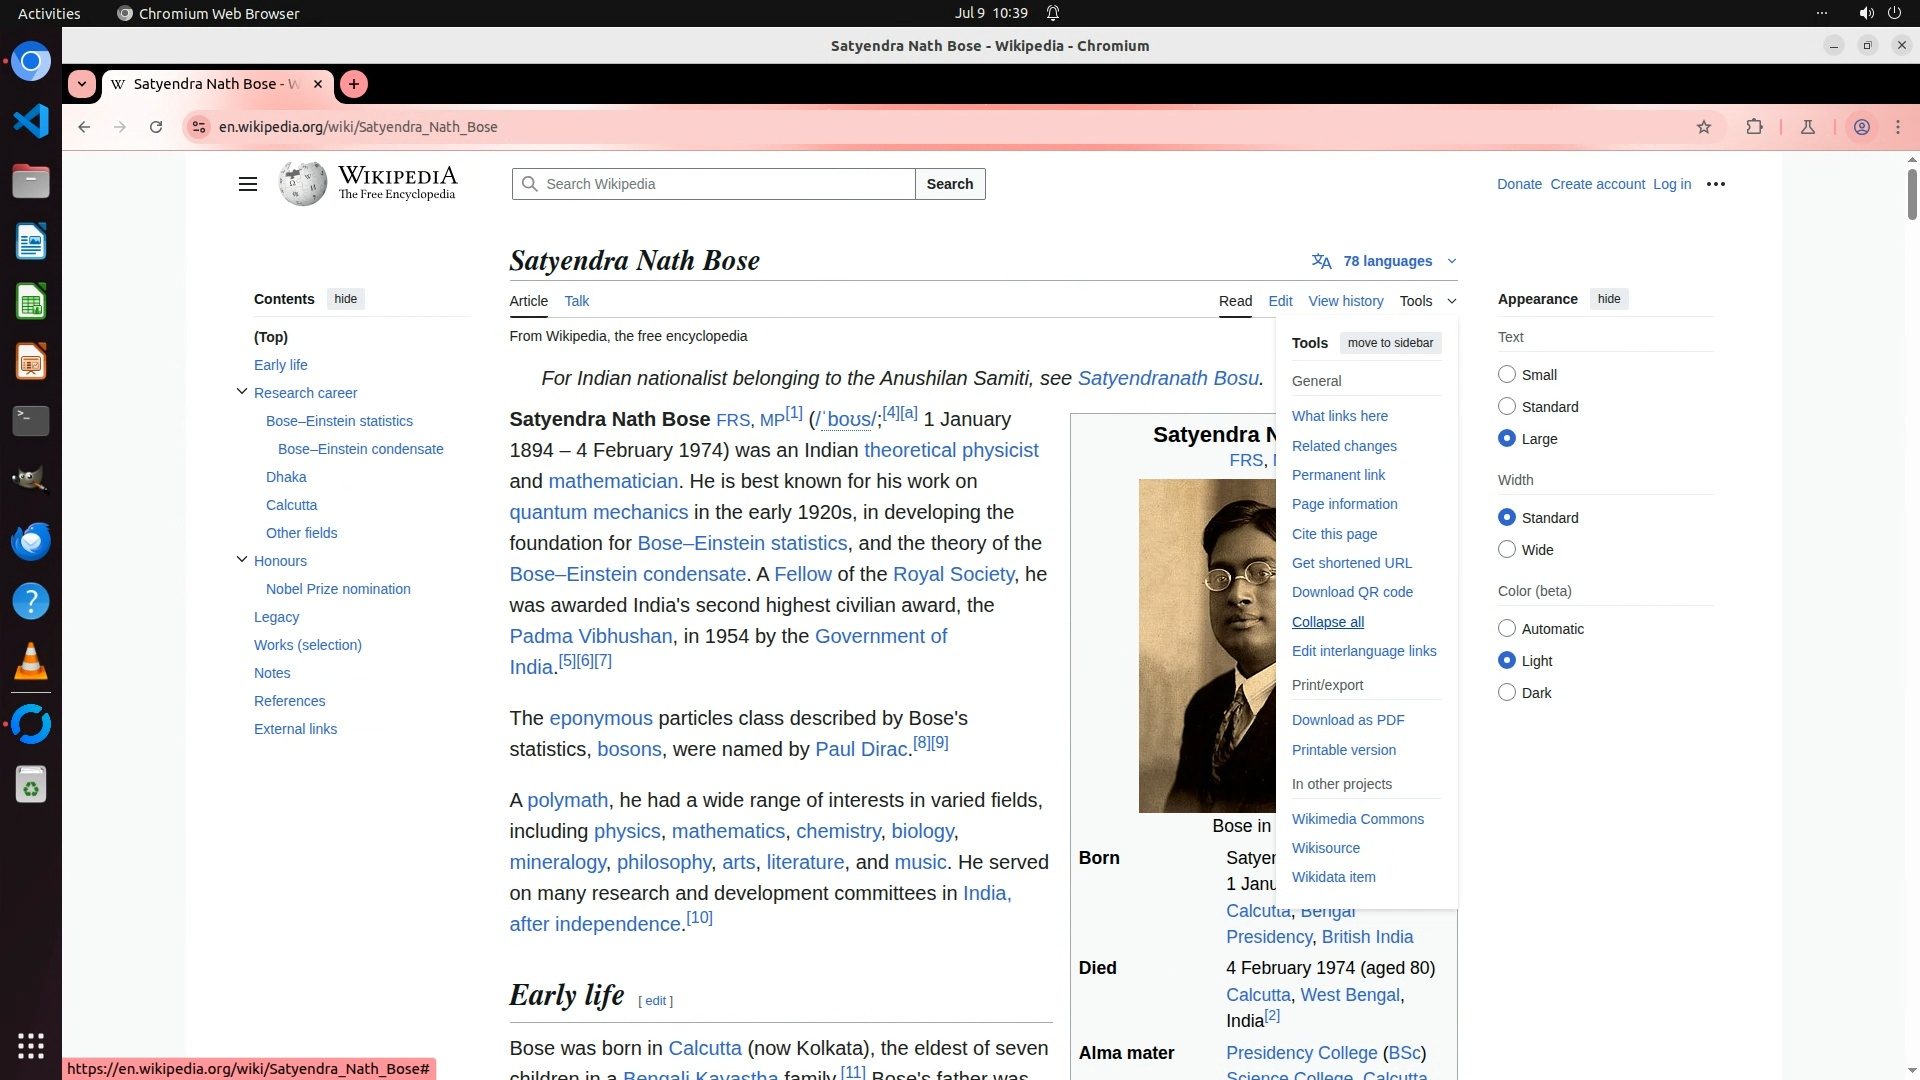The height and width of the screenshot is (1080, 1920).
Task: Click the Wikipedia globe logo
Action: 302,184
